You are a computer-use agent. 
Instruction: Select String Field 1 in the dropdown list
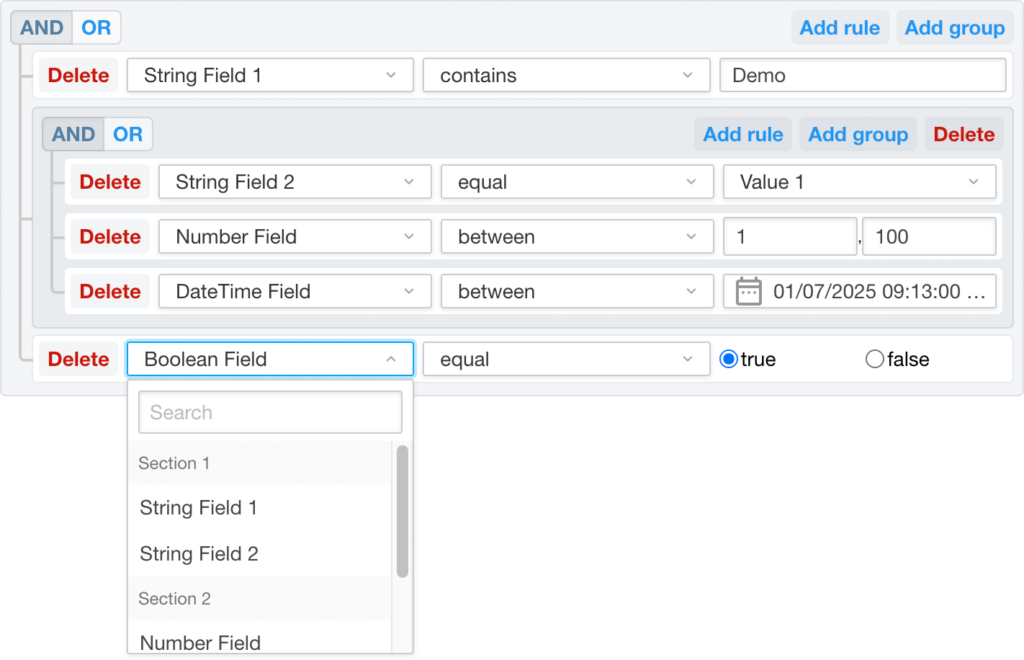[x=198, y=508]
